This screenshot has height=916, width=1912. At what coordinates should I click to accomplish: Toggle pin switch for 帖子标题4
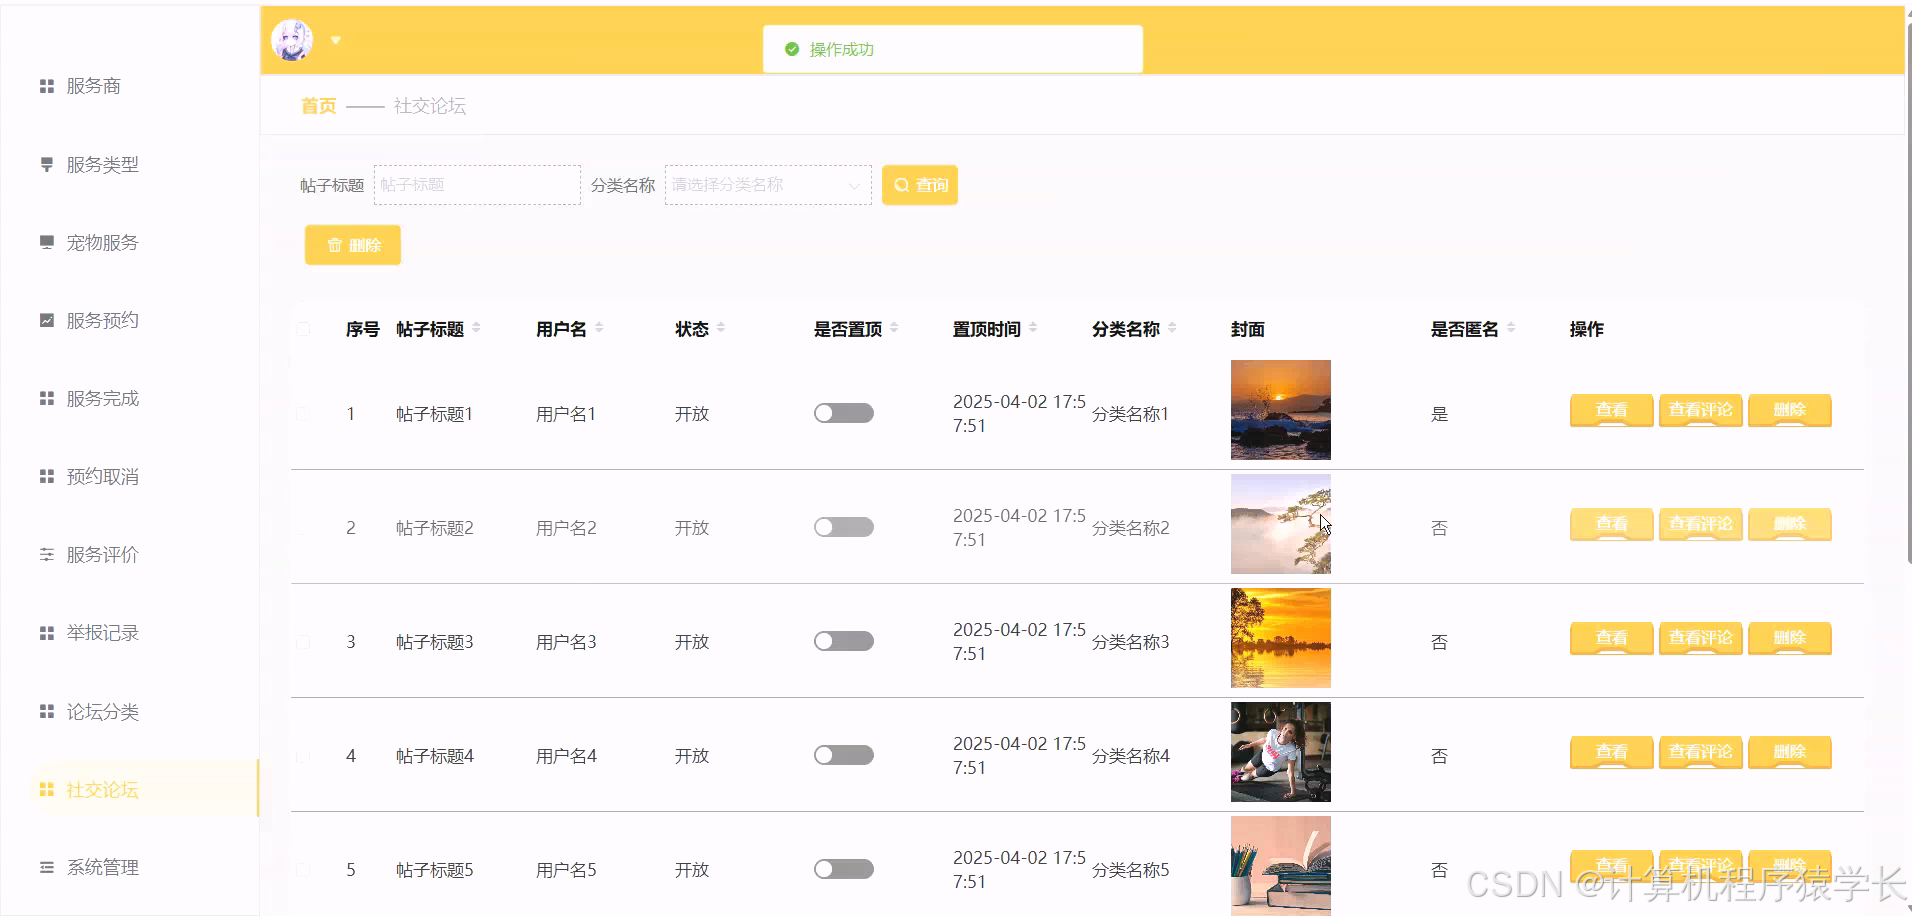point(844,755)
